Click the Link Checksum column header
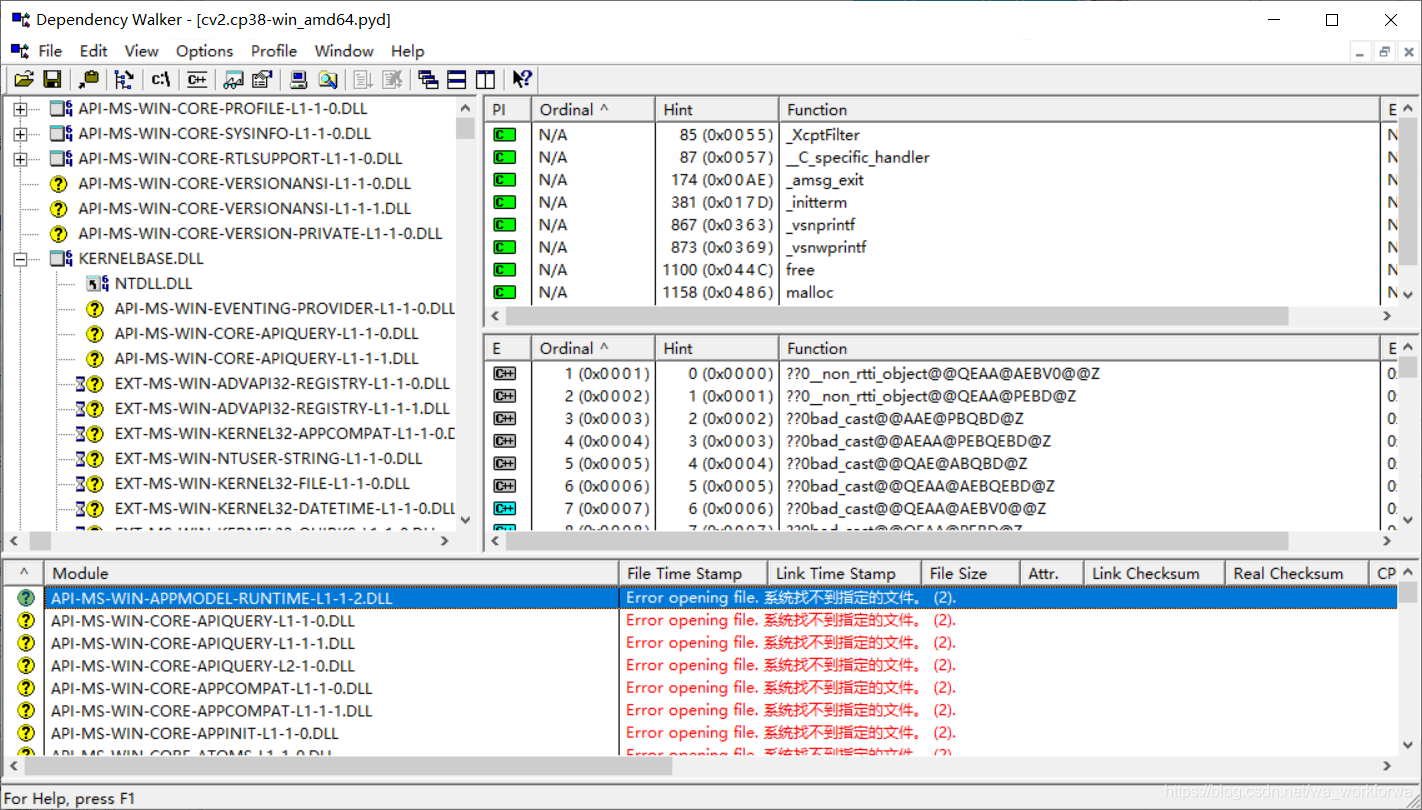 tap(1155, 573)
